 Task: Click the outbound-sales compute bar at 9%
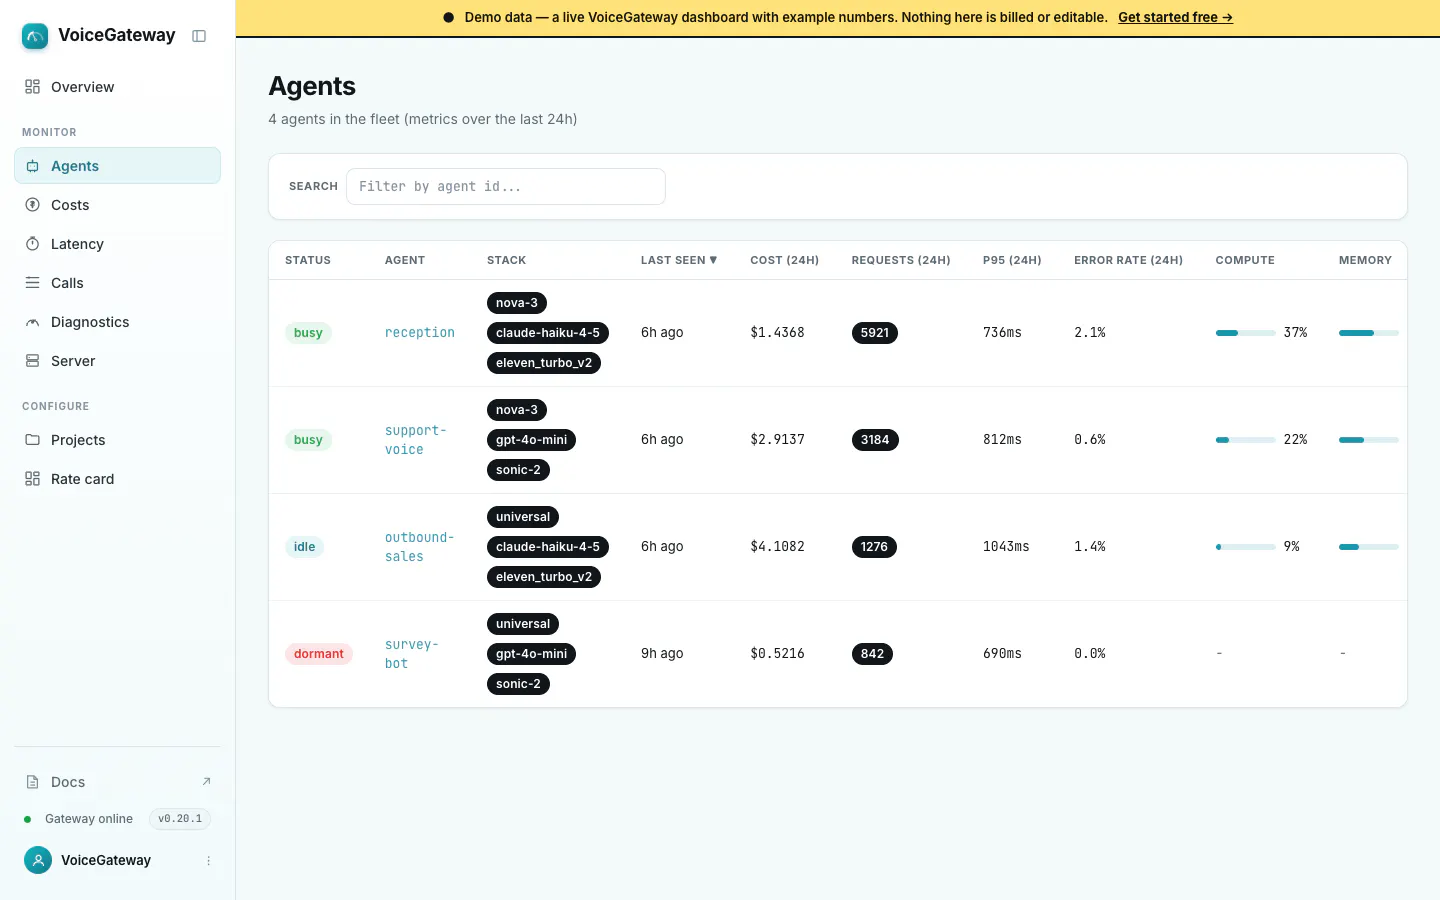point(1246,547)
